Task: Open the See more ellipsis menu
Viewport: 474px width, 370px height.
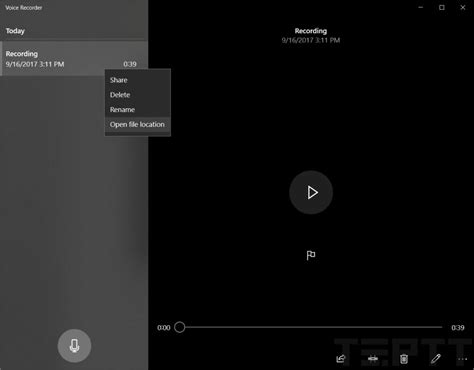Action: (x=462, y=359)
